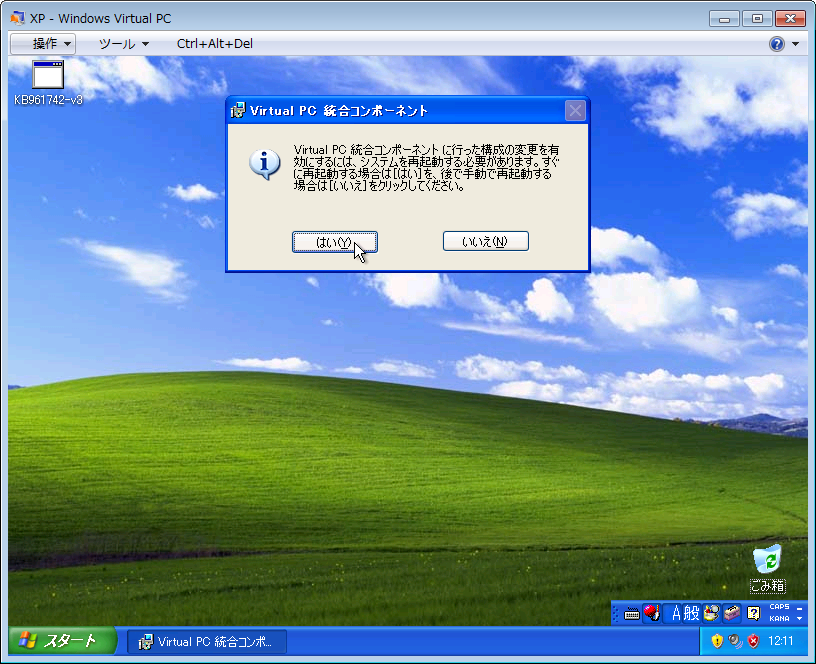
Task: Toggle CAPS on the language bar
Action: click(x=779, y=607)
